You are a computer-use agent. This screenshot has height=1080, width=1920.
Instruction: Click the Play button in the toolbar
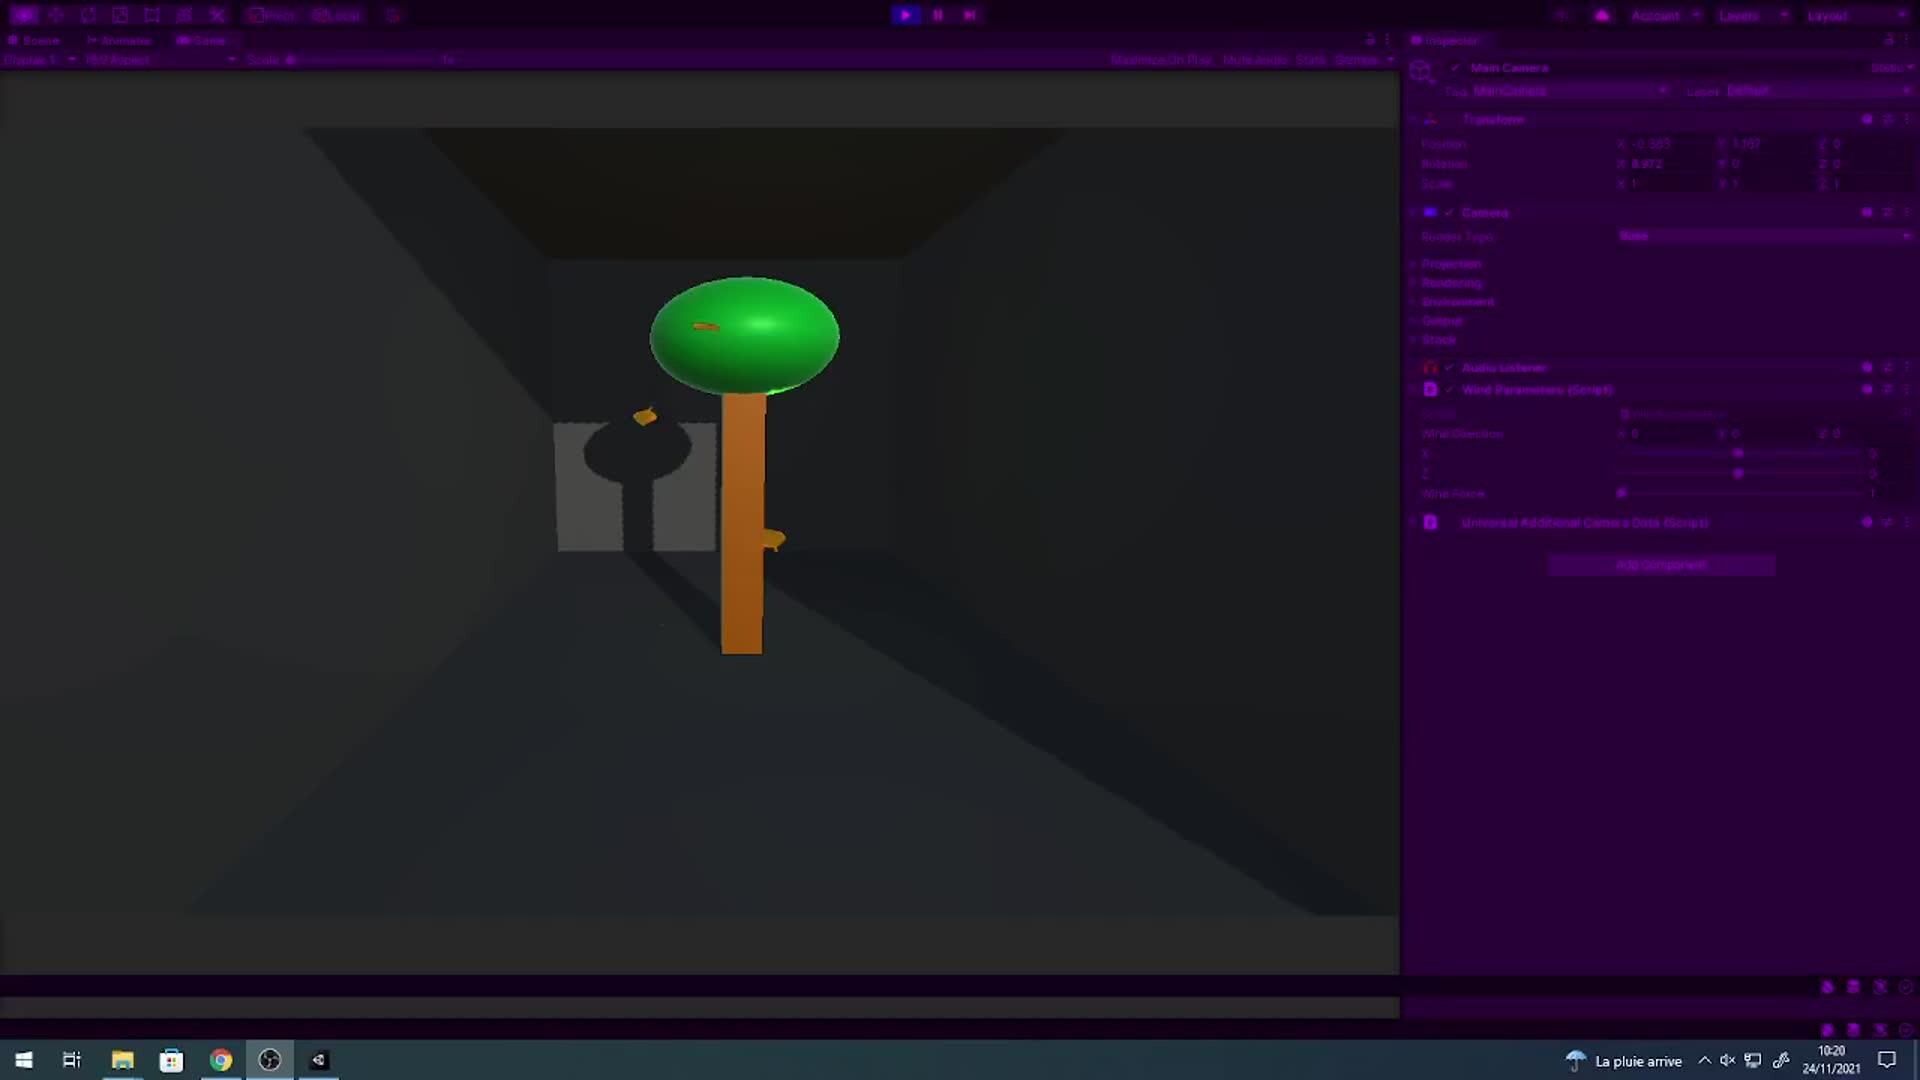pos(905,15)
